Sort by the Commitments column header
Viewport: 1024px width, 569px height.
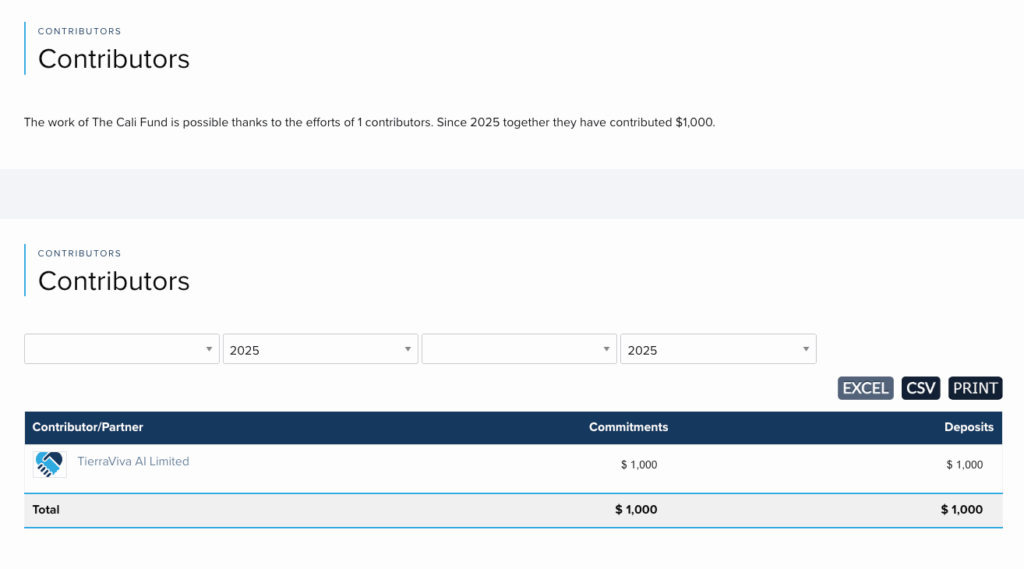pyautogui.click(x=628, y=427)
